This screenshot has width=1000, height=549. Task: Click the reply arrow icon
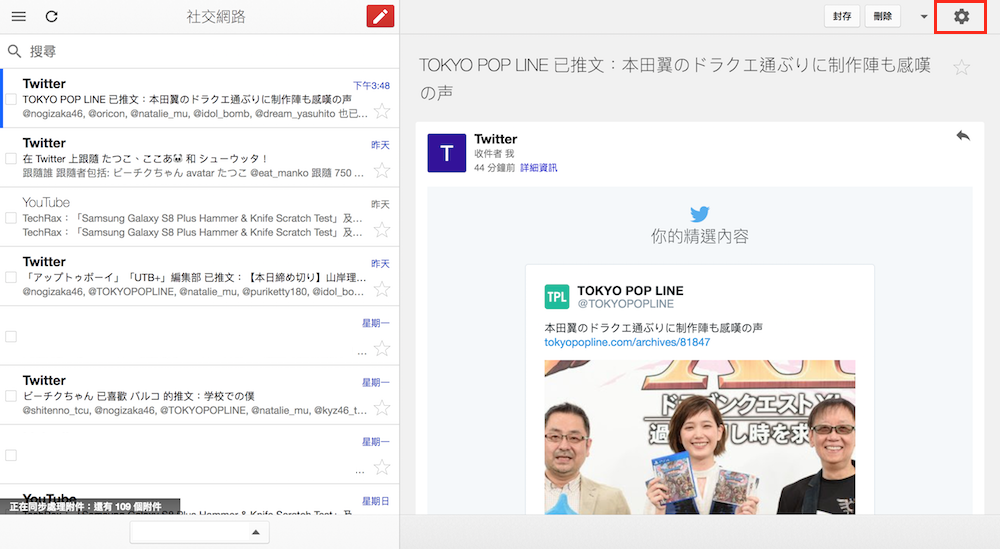(963, 136)
